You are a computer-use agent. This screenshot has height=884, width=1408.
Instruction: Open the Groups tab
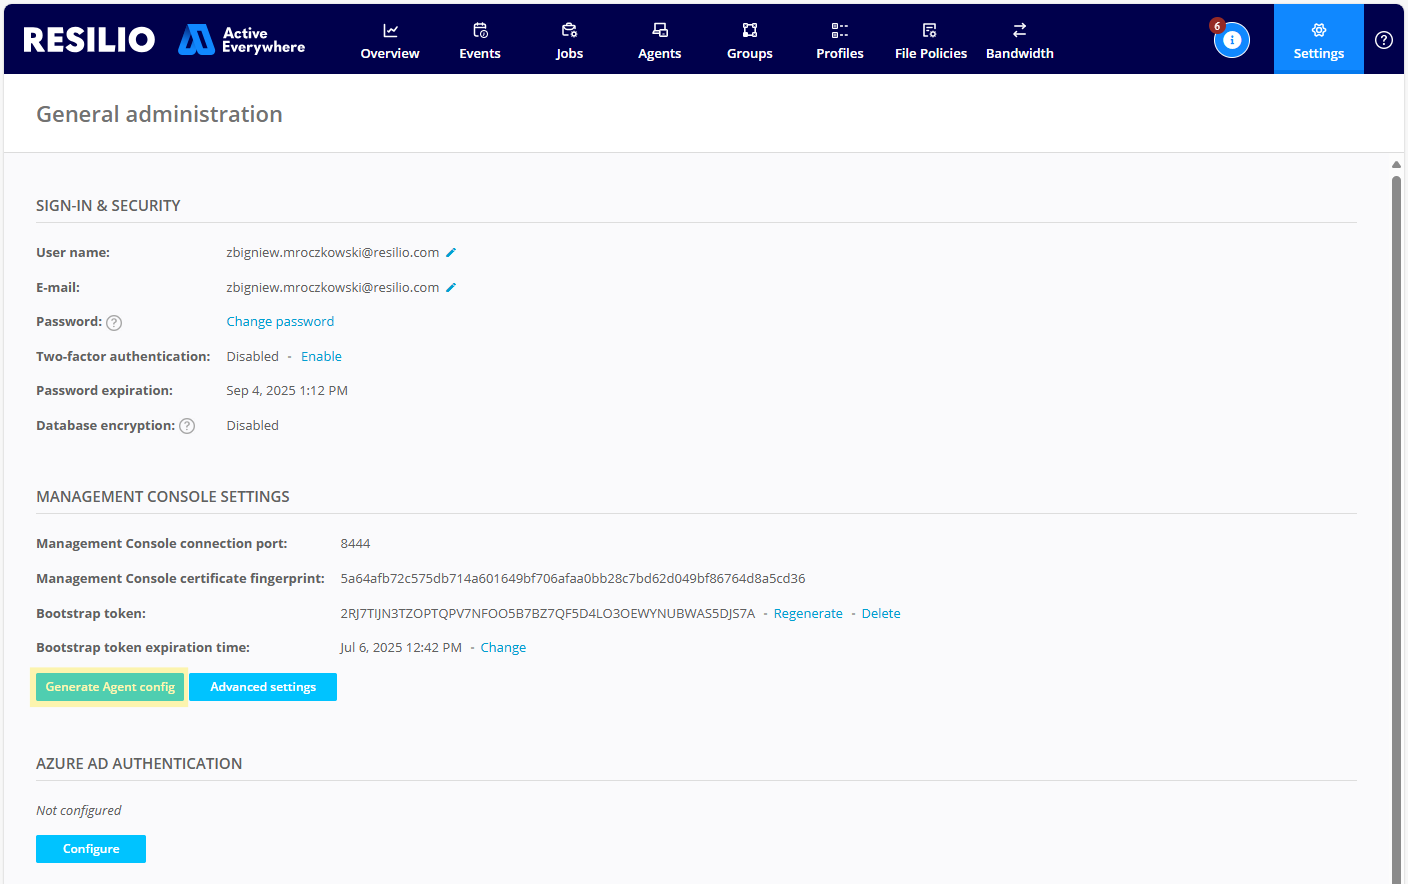click(749, 41)
